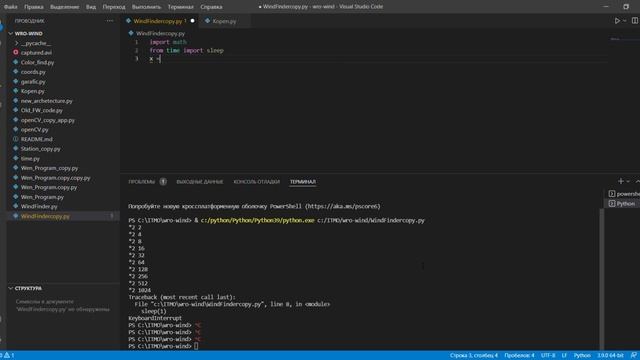Screen dimensions: 640x360
Task: Open new_archetecture.py in the explorer
Action: tap(47, 101)
